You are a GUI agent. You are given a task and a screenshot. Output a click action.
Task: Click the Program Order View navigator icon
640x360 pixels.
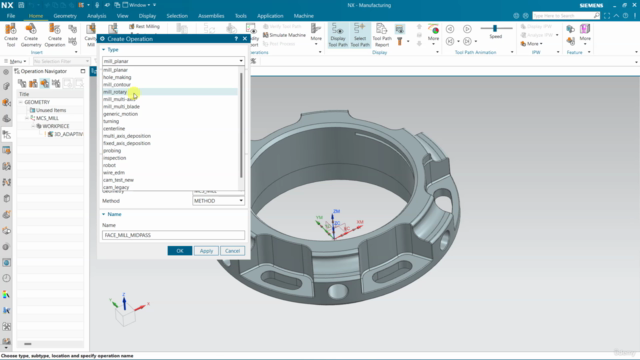(22, 83)
